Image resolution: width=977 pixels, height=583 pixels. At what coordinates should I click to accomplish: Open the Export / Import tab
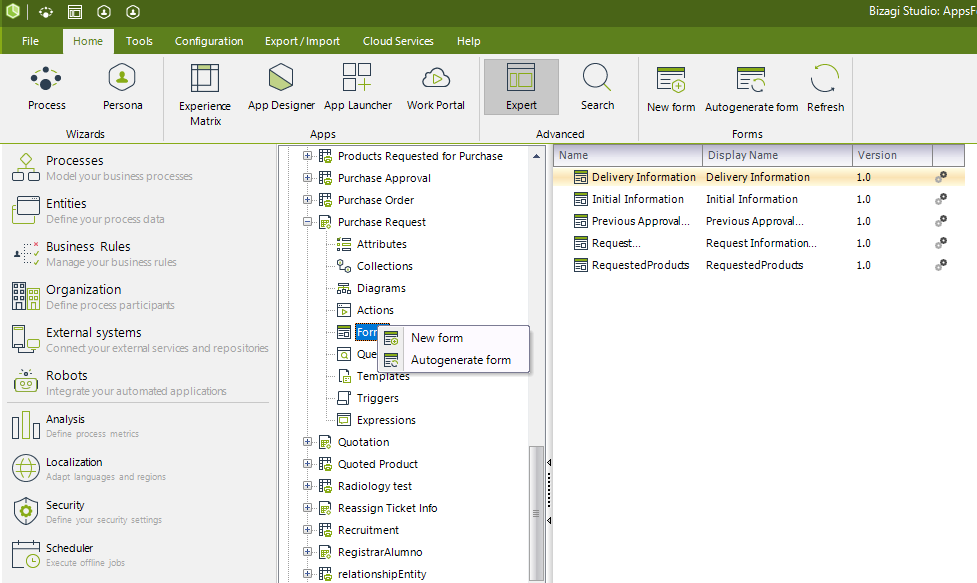[x=302, y=41]
